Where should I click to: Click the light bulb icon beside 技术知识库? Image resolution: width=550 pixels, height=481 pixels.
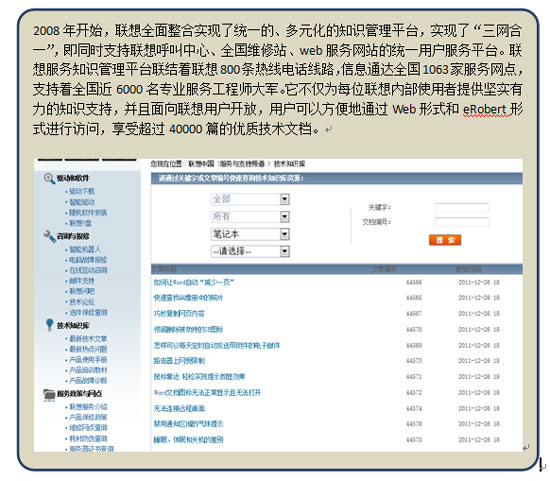(x=50, y=325)
